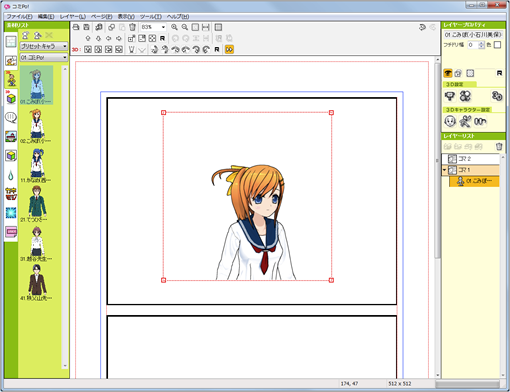Screen dimensions: 510x392
Task: Expand the 01.コミPo! character set dropdown
Action: tap(44, 57)
